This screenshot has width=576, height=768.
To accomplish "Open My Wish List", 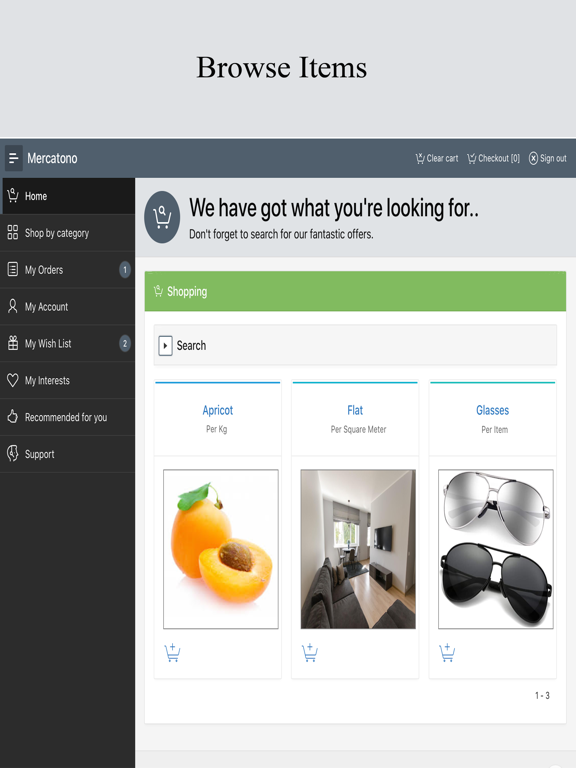I will [68, 343].
